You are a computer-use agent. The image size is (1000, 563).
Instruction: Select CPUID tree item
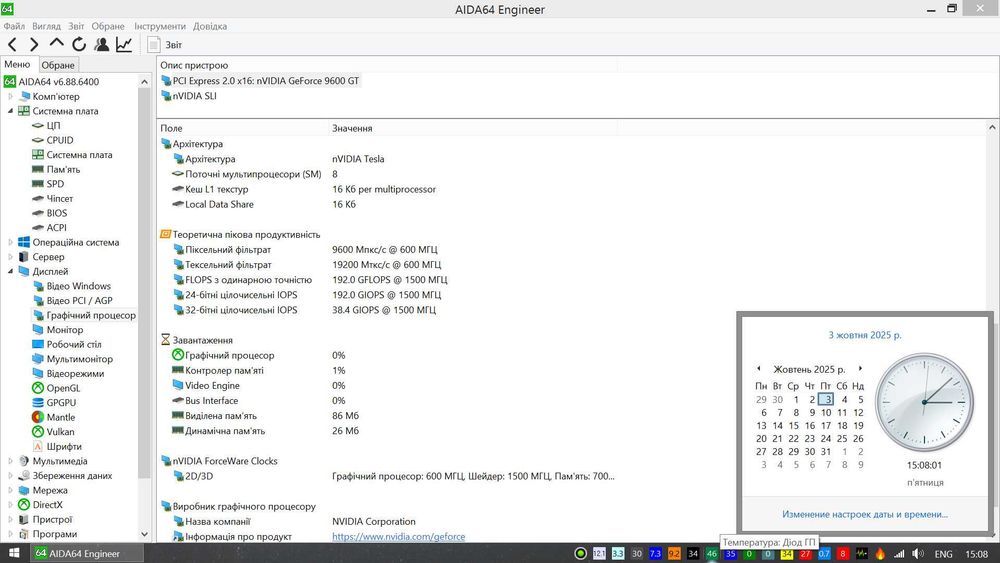(x=60, y=140)
